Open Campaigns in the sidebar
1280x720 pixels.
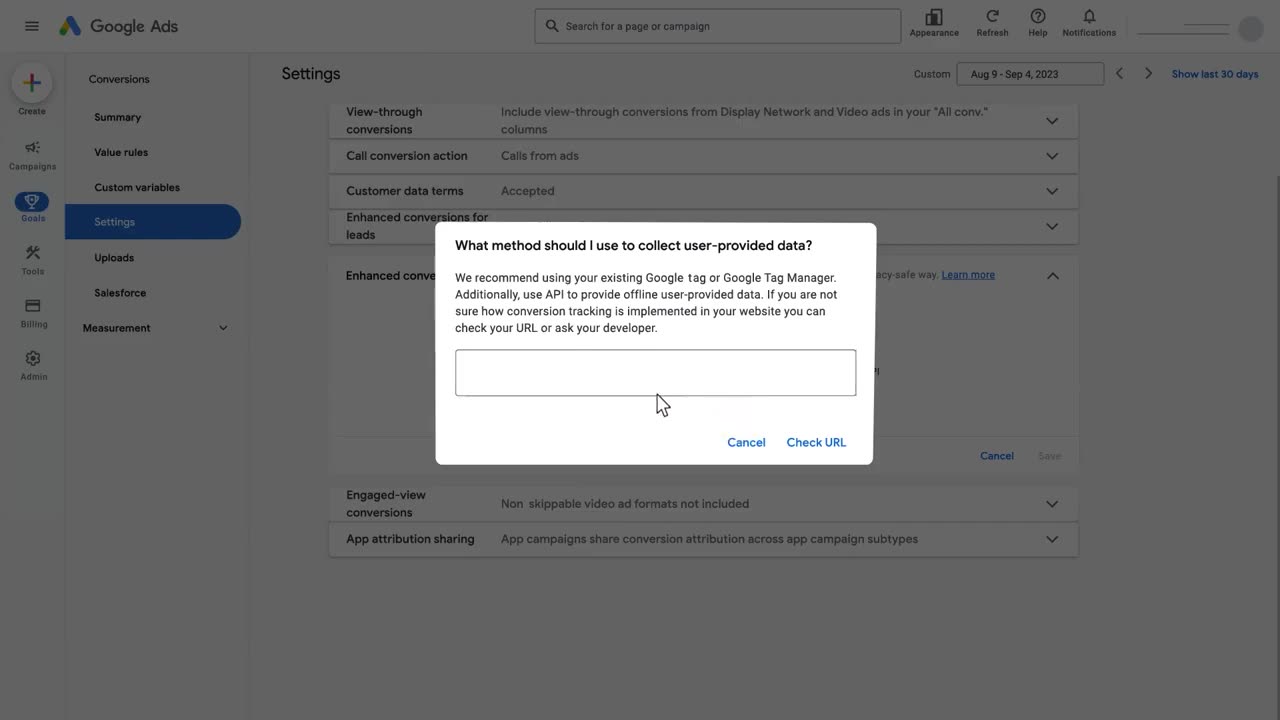pos(32,154)
